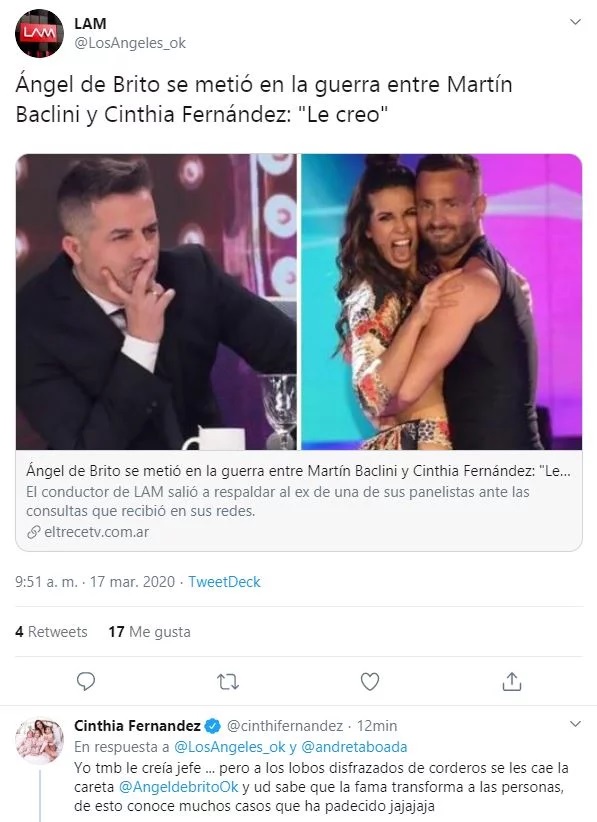Open the eltrecetv.com.ar article card title
The height and width of the screenshot is (822, 597).
pos(298,471)
